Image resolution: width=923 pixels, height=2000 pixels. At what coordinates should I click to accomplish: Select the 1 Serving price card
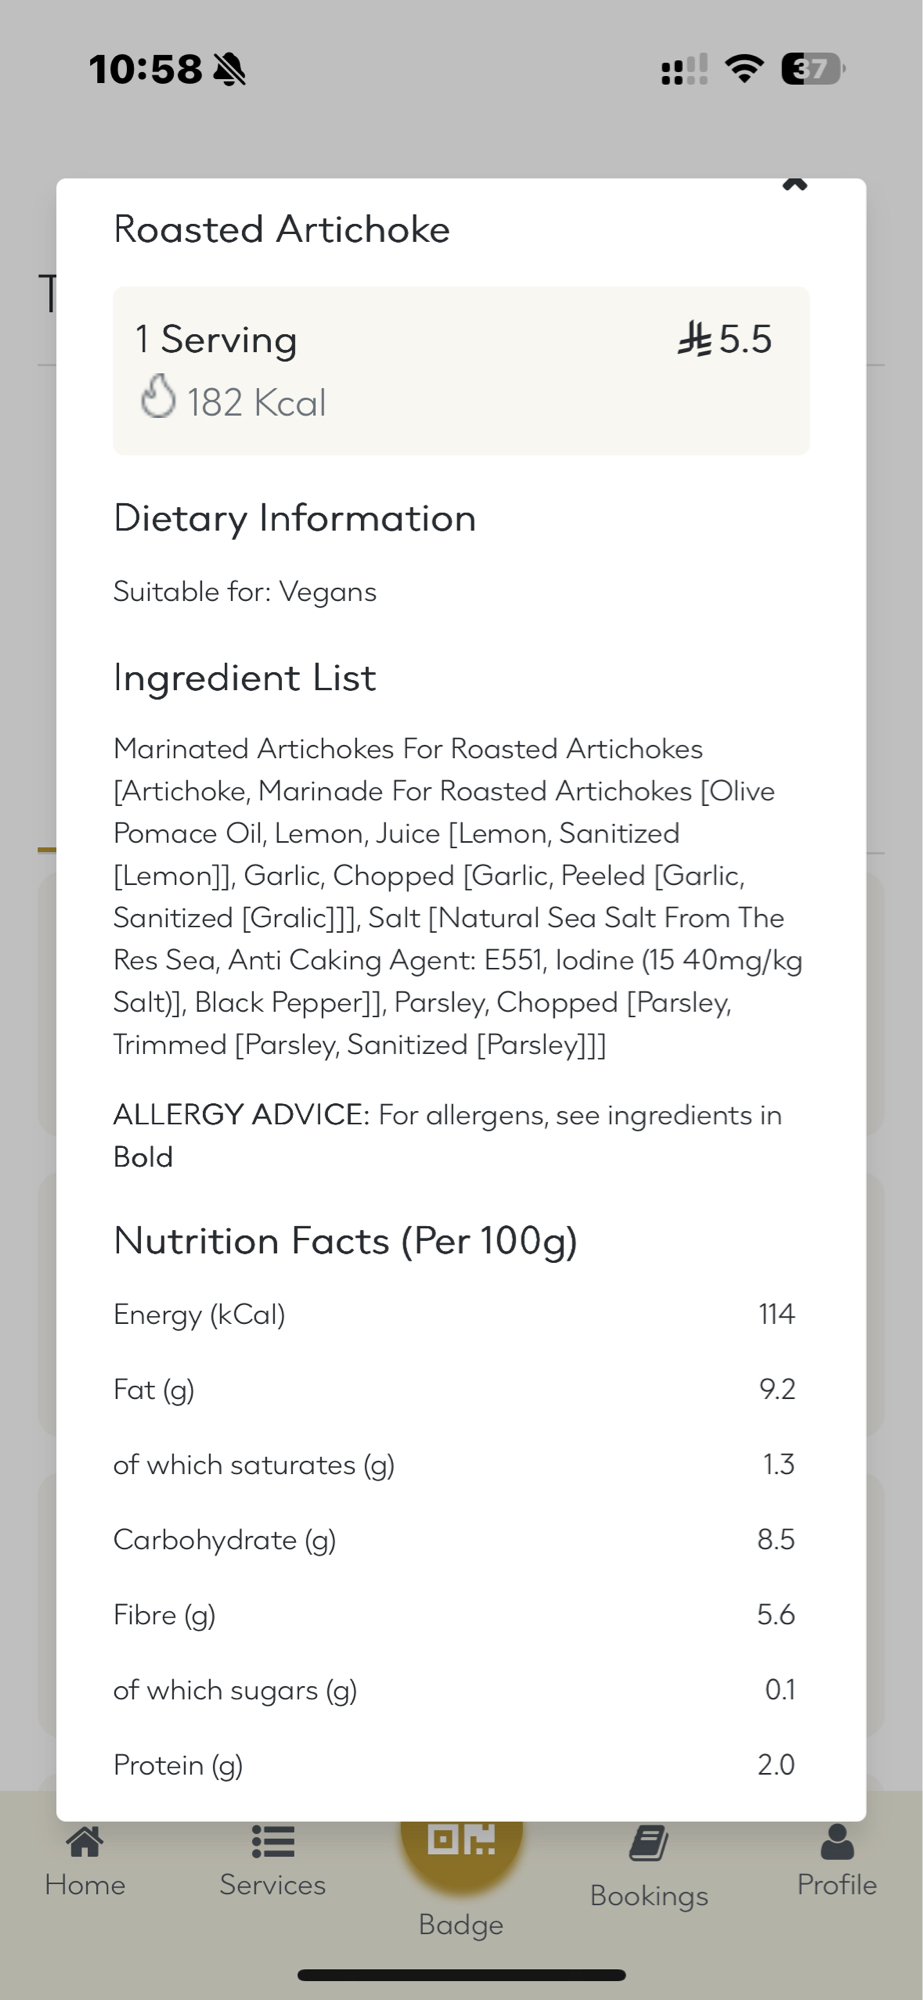tap(461, 370)
